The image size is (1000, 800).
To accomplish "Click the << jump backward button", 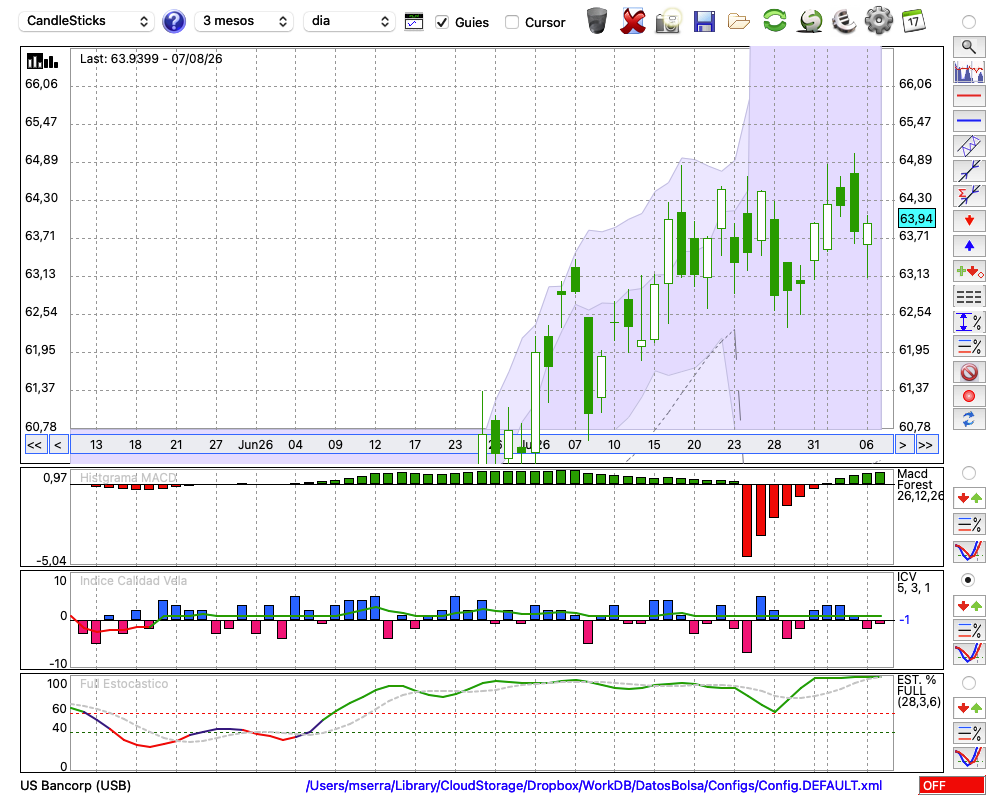I will click(35, 445).
